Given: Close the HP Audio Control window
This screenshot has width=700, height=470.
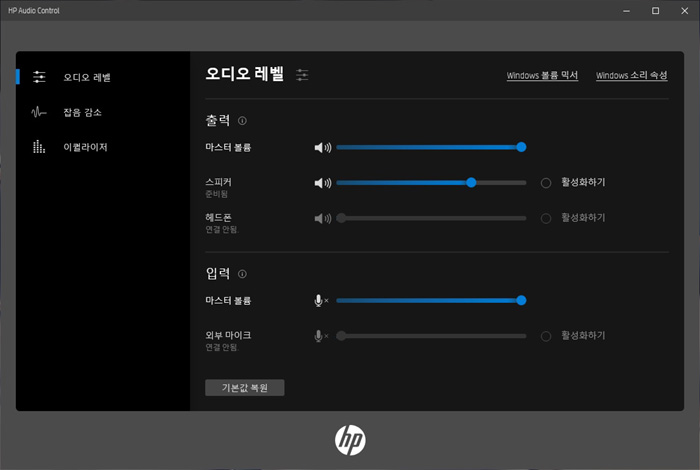Looking at the screenshot, I should click(684, 11).
